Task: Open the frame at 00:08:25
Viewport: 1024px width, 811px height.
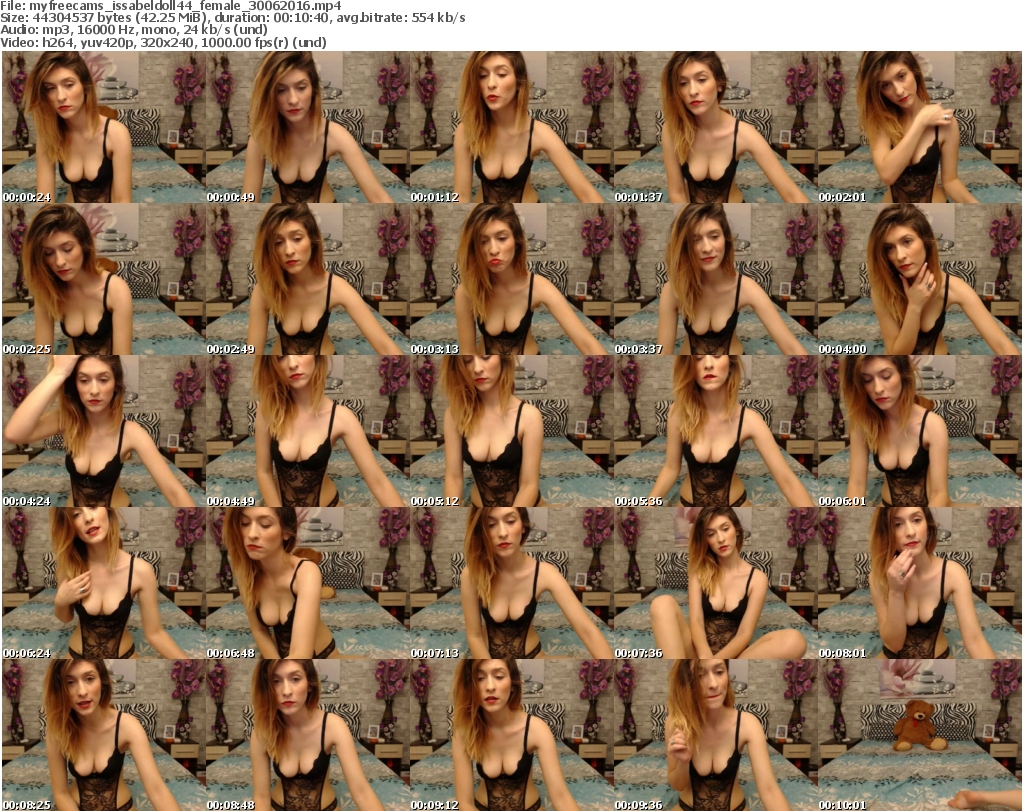Action: click(x=104, y=735)
